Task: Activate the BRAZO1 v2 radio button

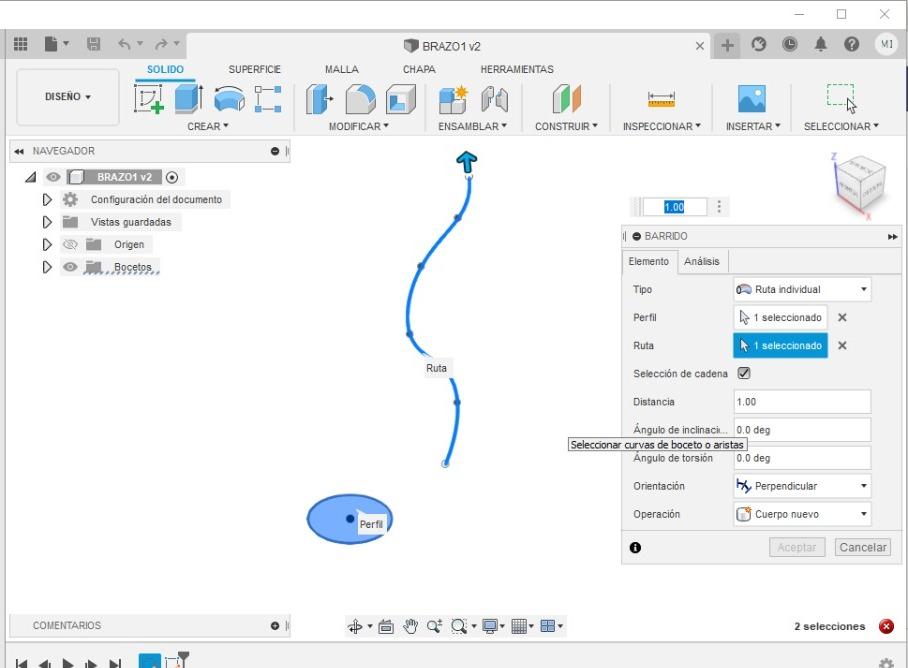Action: click(x=172, y=177)
